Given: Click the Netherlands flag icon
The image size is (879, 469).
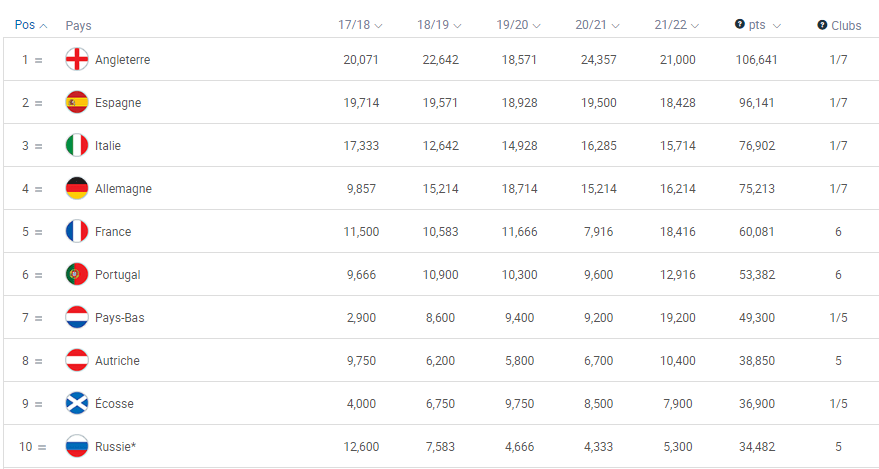Looking at the screenshot, I should coord(77,318).
